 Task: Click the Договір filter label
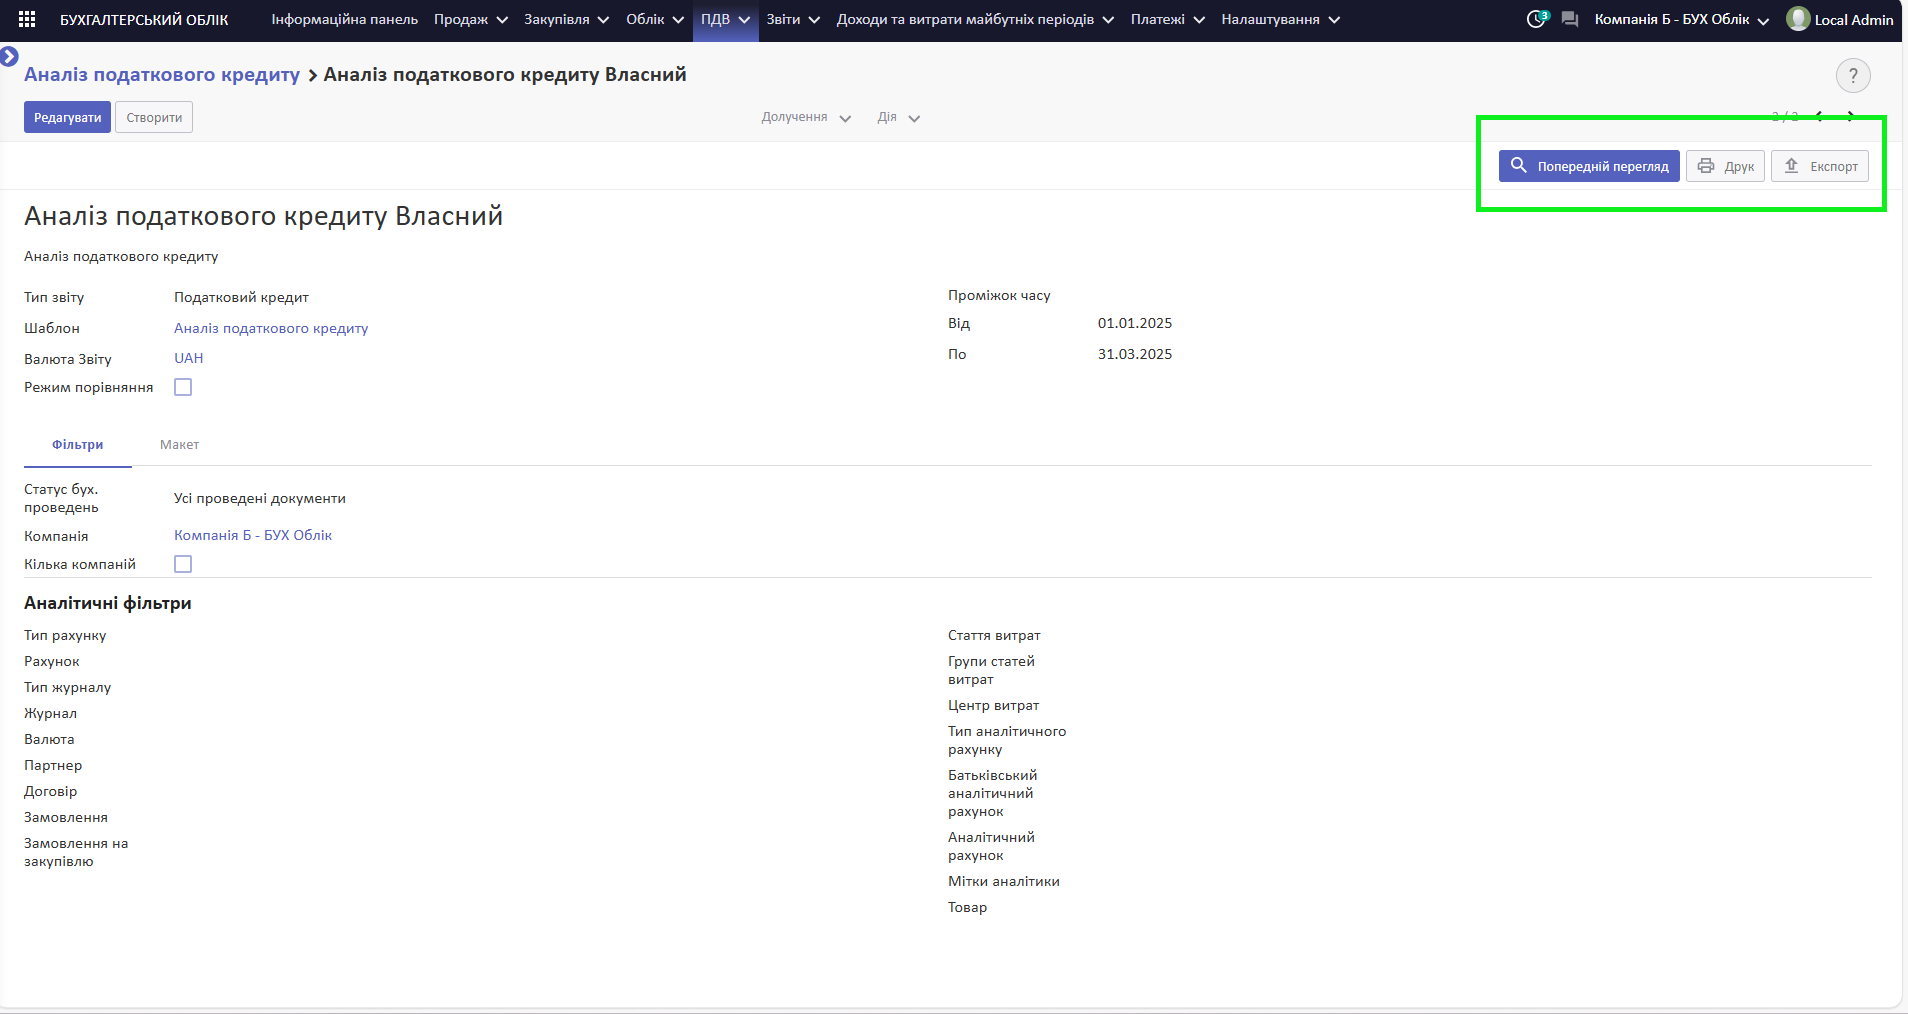(50, 791)
